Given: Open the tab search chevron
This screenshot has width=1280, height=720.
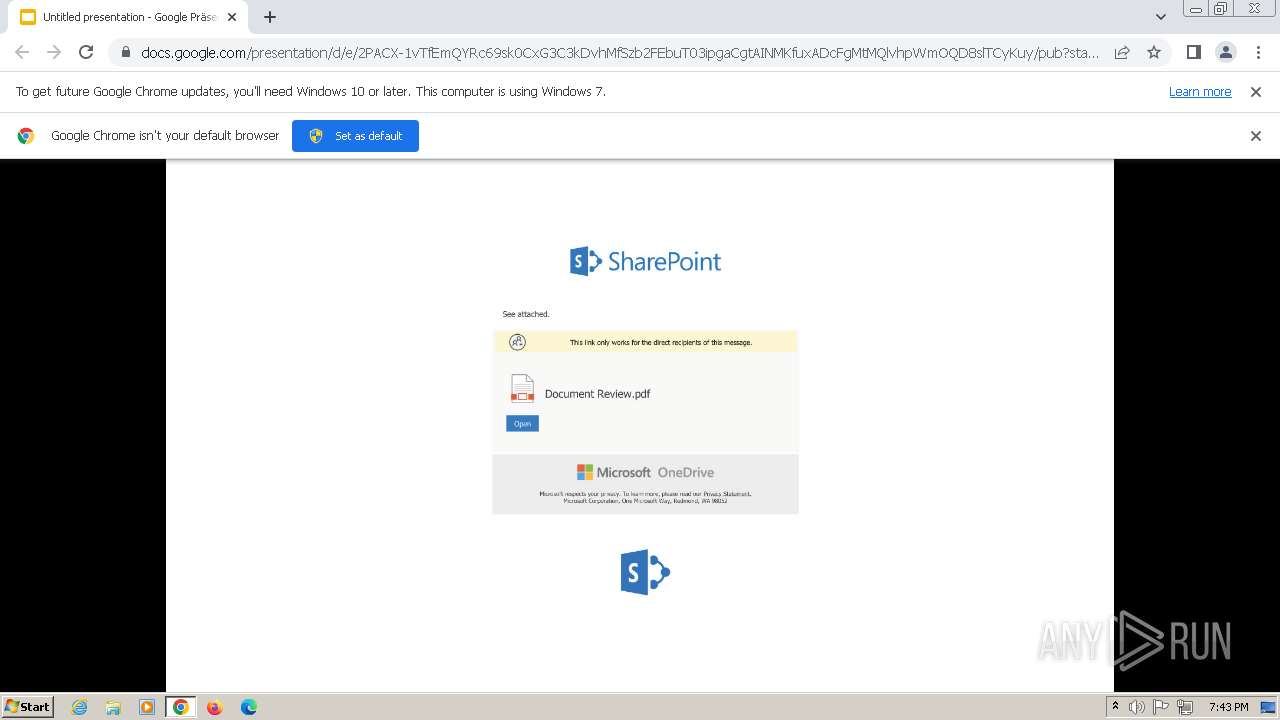Looking at the screenshot, I should click(x=1160, y=16).
